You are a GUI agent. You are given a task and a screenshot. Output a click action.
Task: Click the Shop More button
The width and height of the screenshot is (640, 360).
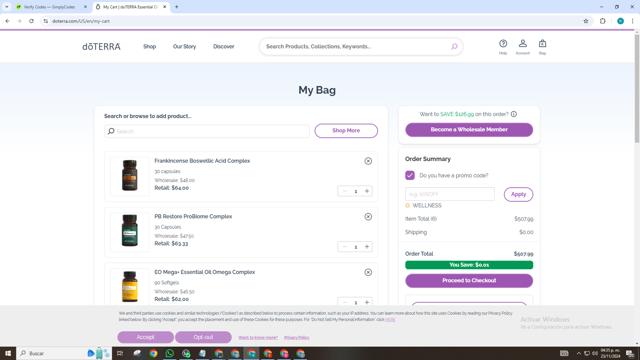346,131
